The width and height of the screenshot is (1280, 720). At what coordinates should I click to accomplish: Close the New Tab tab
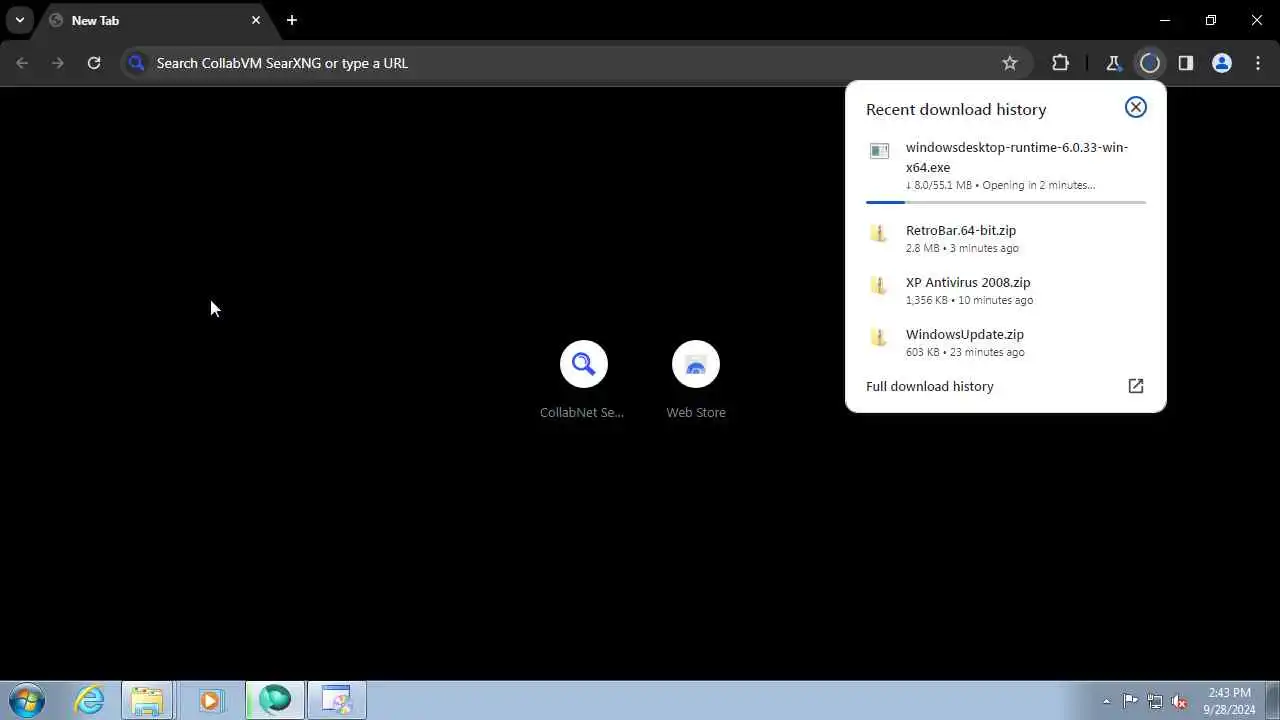coord(256,20)
